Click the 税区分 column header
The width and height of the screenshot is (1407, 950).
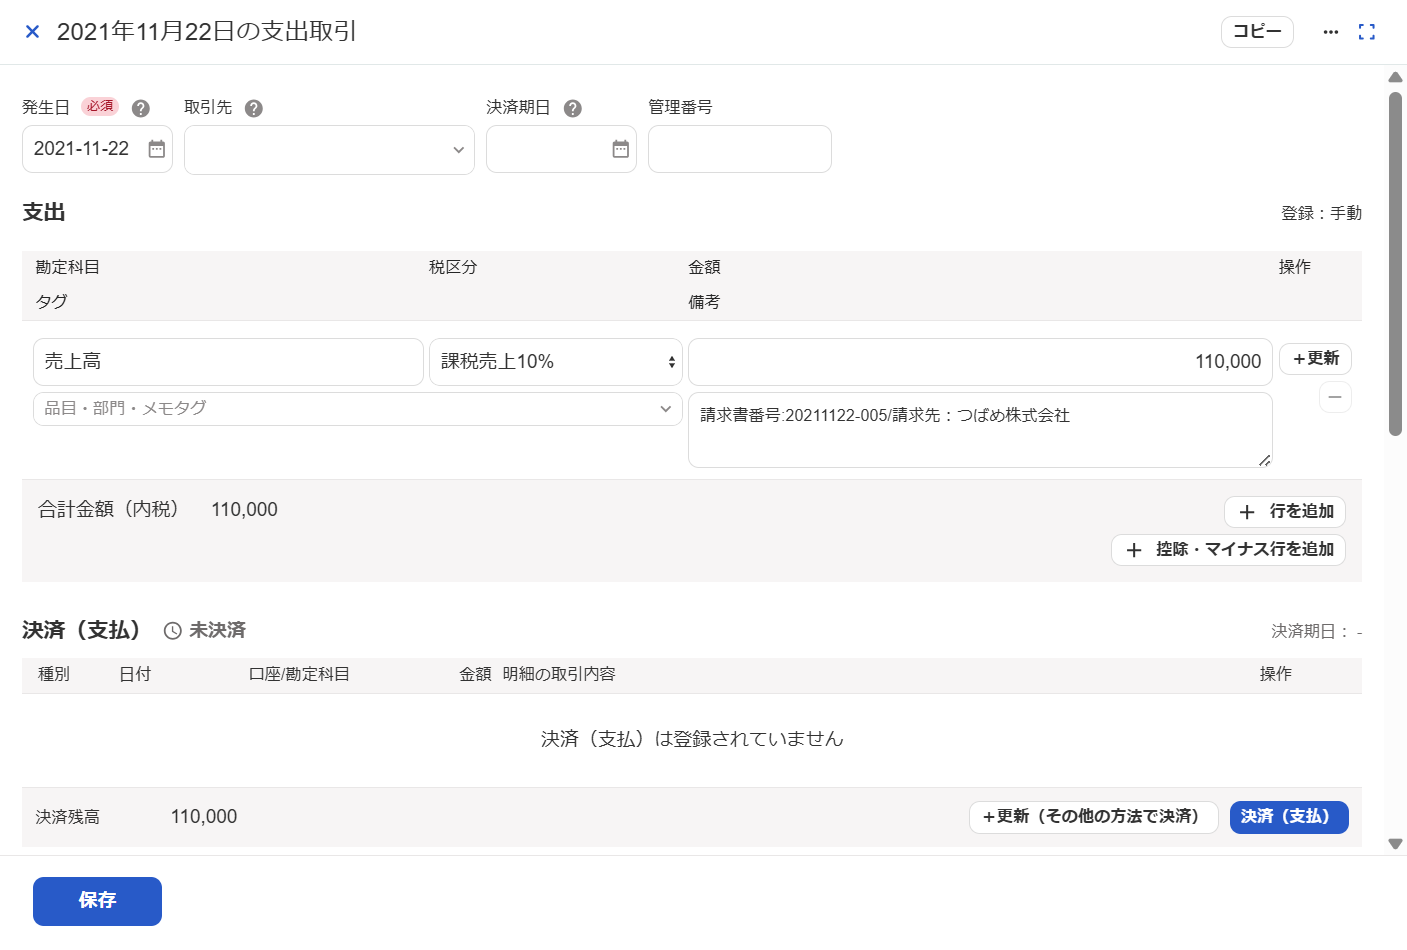click(x=453, y=267)
